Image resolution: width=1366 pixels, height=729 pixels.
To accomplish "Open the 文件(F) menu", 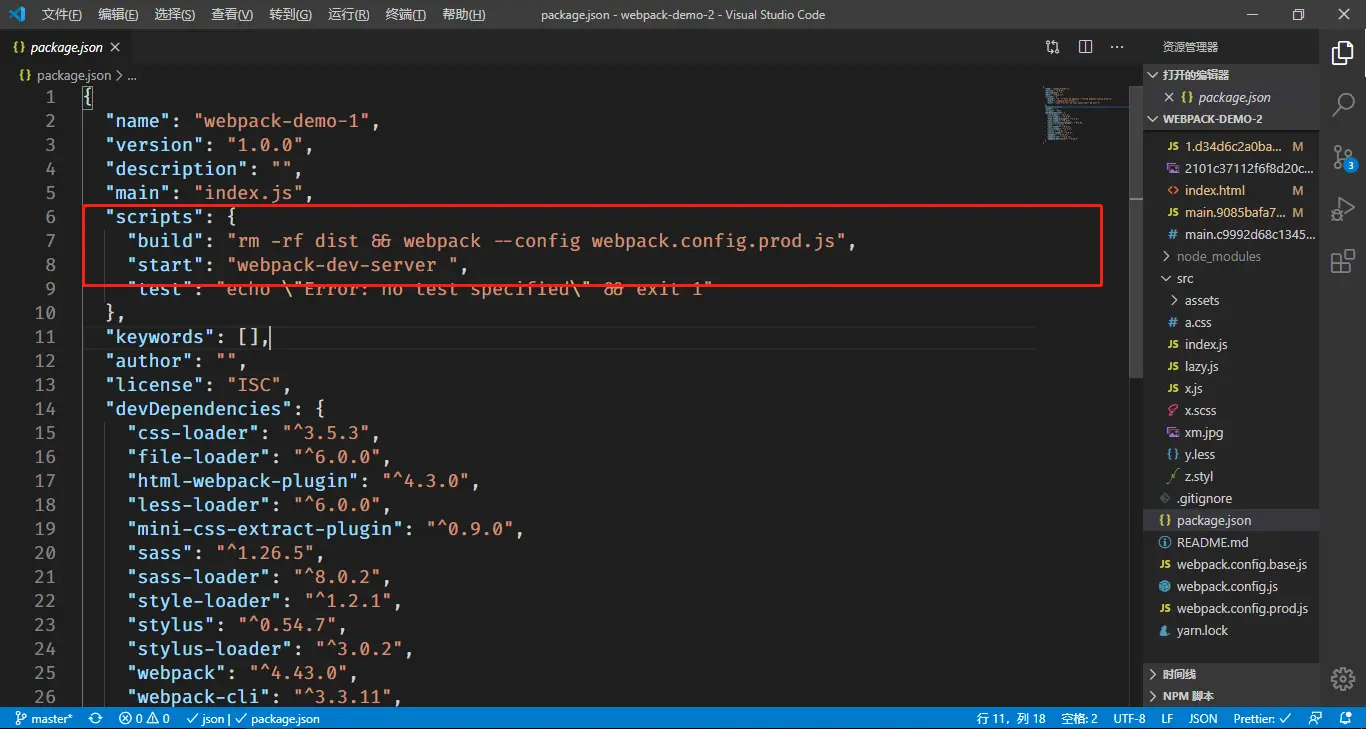I will pos(62,15).
